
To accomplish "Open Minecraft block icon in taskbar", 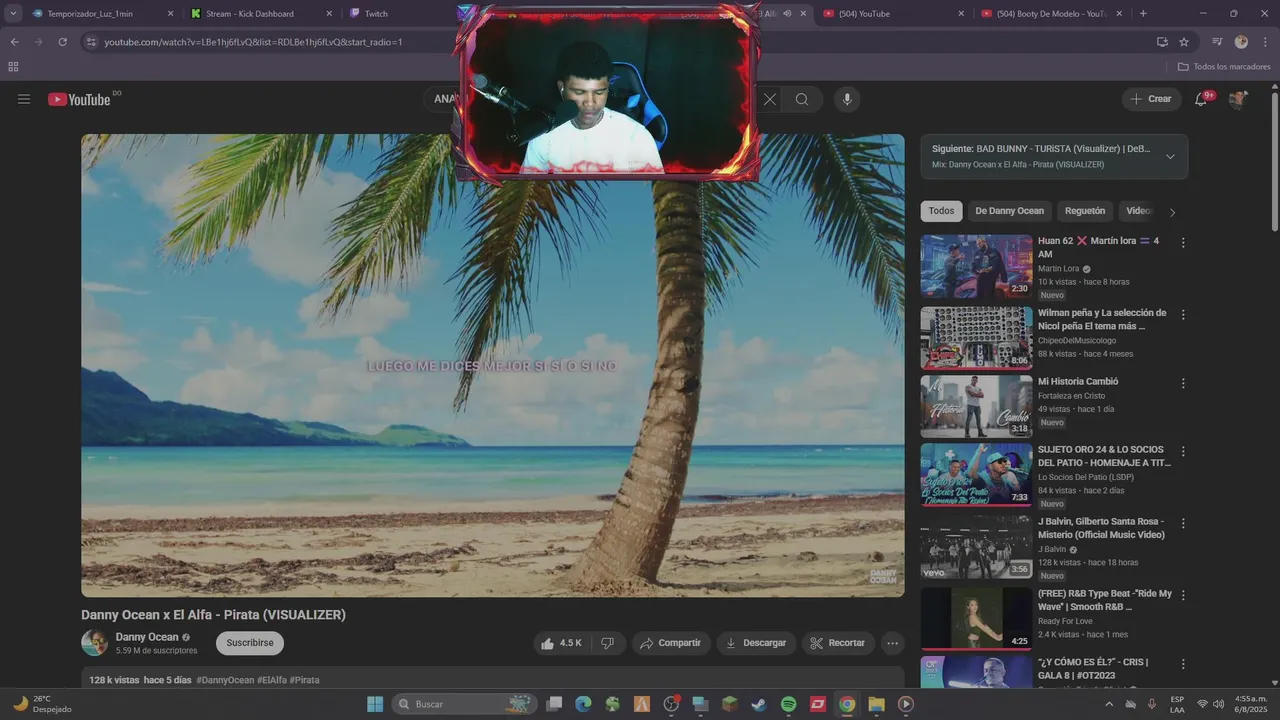I will point(730,704).
